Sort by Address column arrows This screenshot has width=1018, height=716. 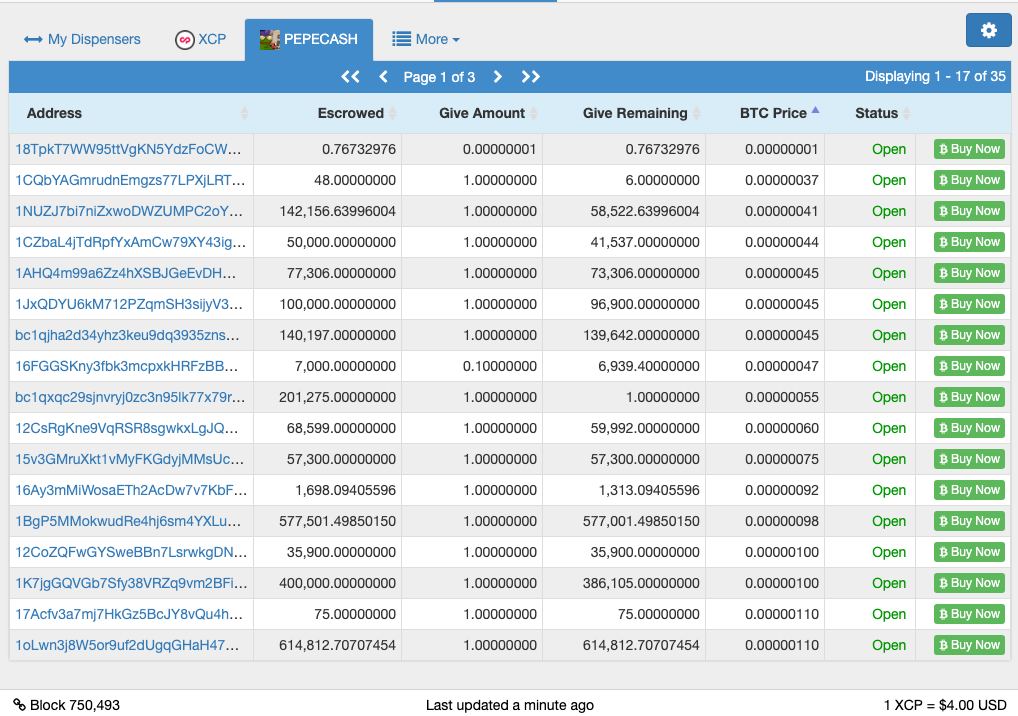(244, 114)
